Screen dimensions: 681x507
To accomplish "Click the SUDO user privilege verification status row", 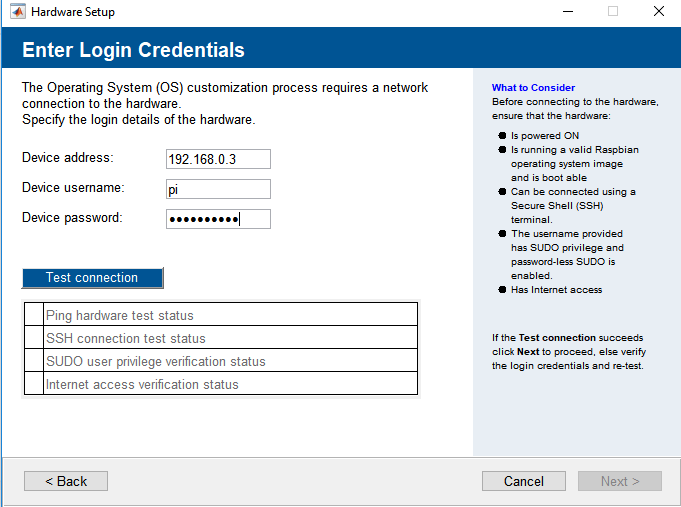I will pos(230,361).
